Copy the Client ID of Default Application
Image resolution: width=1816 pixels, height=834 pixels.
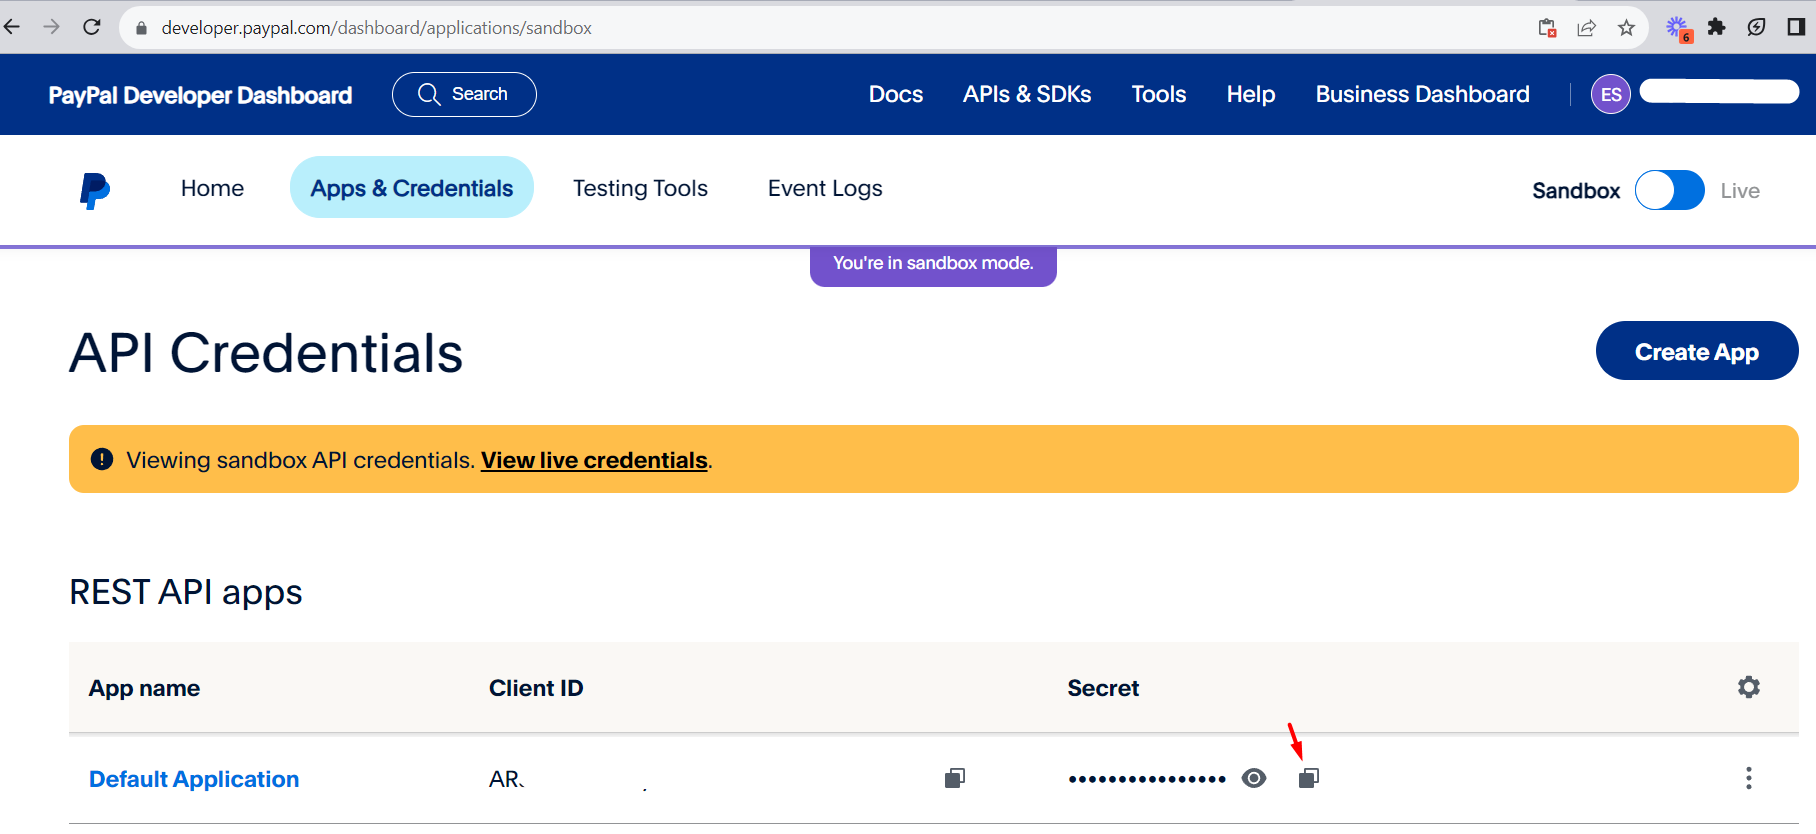point(955,778)
